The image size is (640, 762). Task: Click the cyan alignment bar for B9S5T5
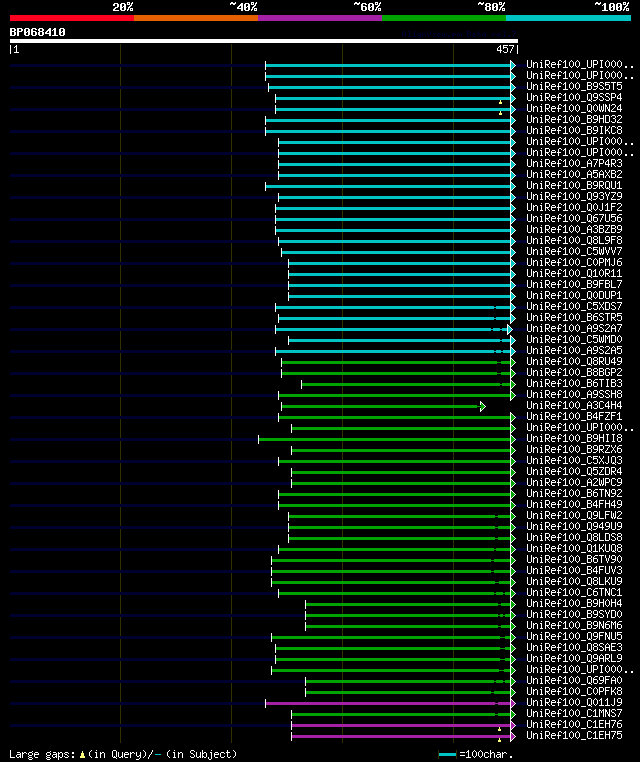(389, 87)
